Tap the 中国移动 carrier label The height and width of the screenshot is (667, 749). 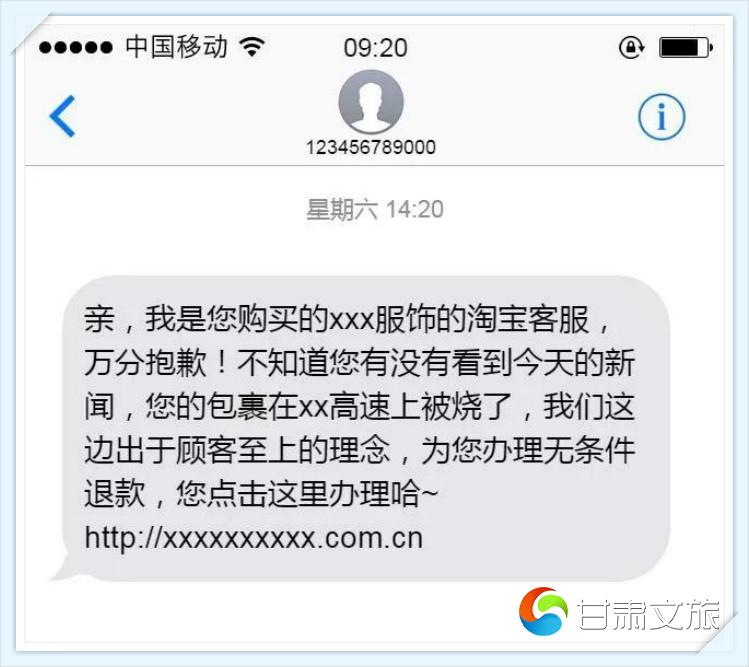click(x=176, y=47)
